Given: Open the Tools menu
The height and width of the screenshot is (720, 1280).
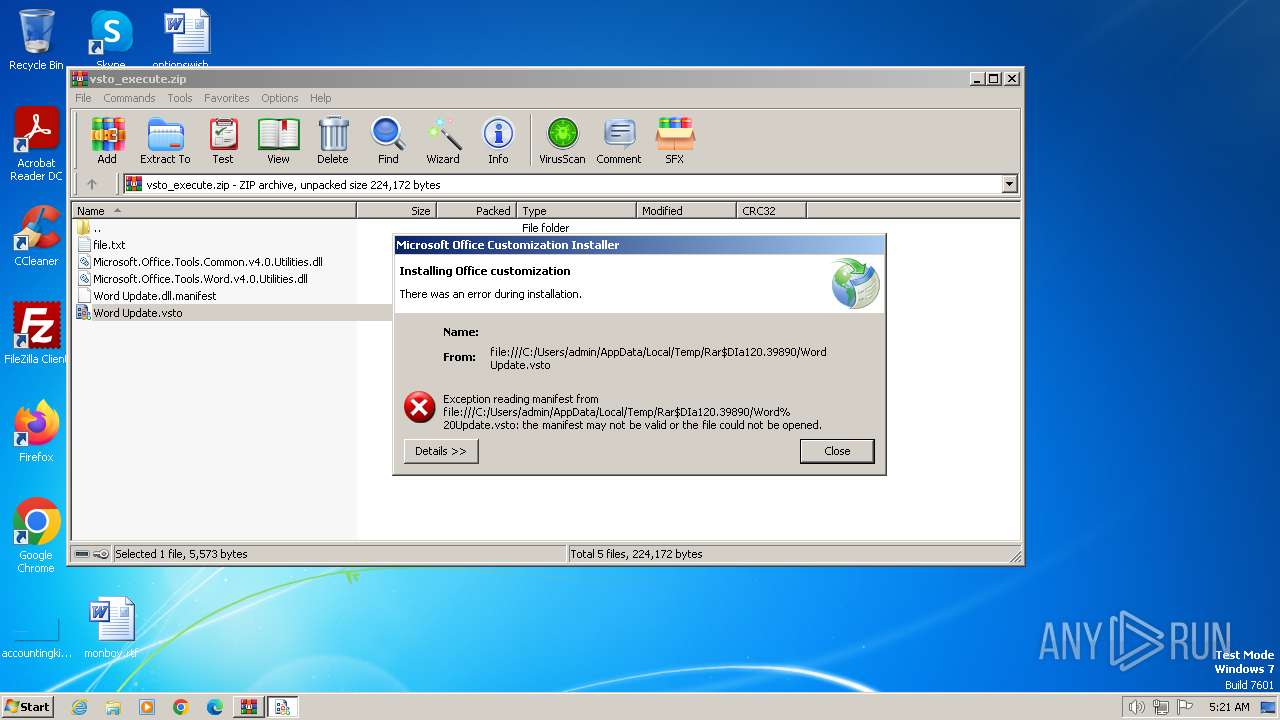Looking at the screenshot, I should click(180, 98).
